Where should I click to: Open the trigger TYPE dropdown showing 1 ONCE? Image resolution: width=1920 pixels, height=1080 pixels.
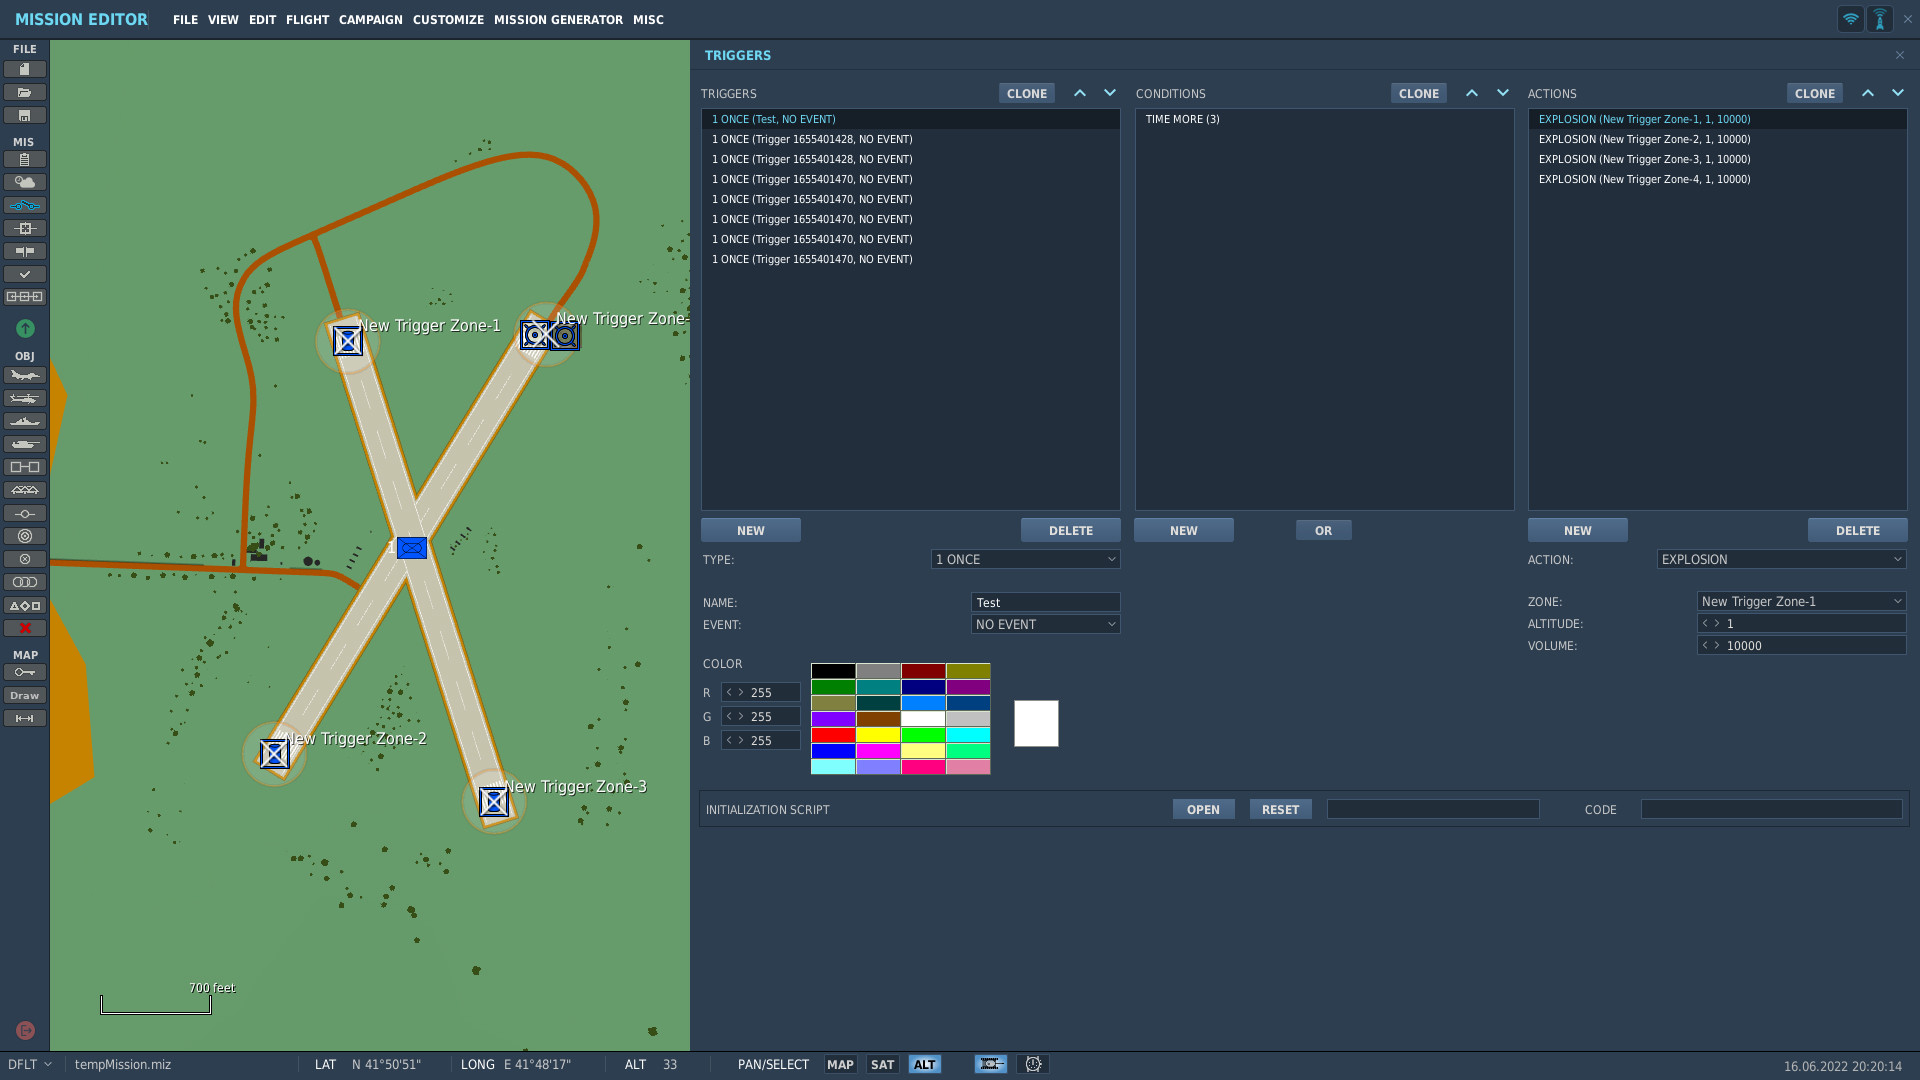pos(1025,559)
